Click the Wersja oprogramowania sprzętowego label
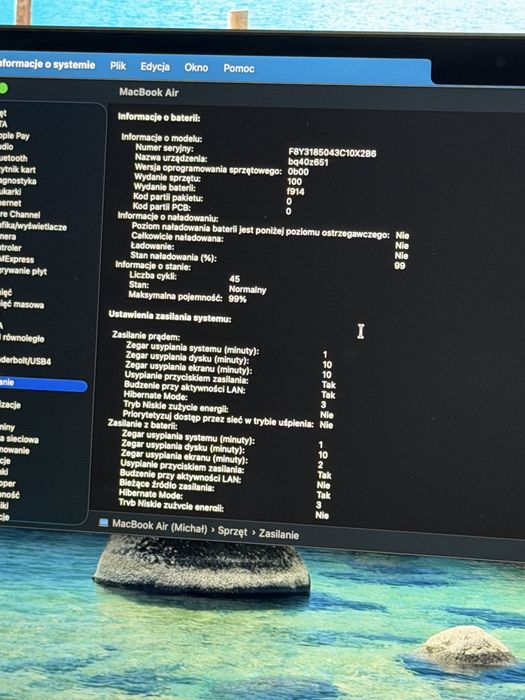 coord(208,169)
